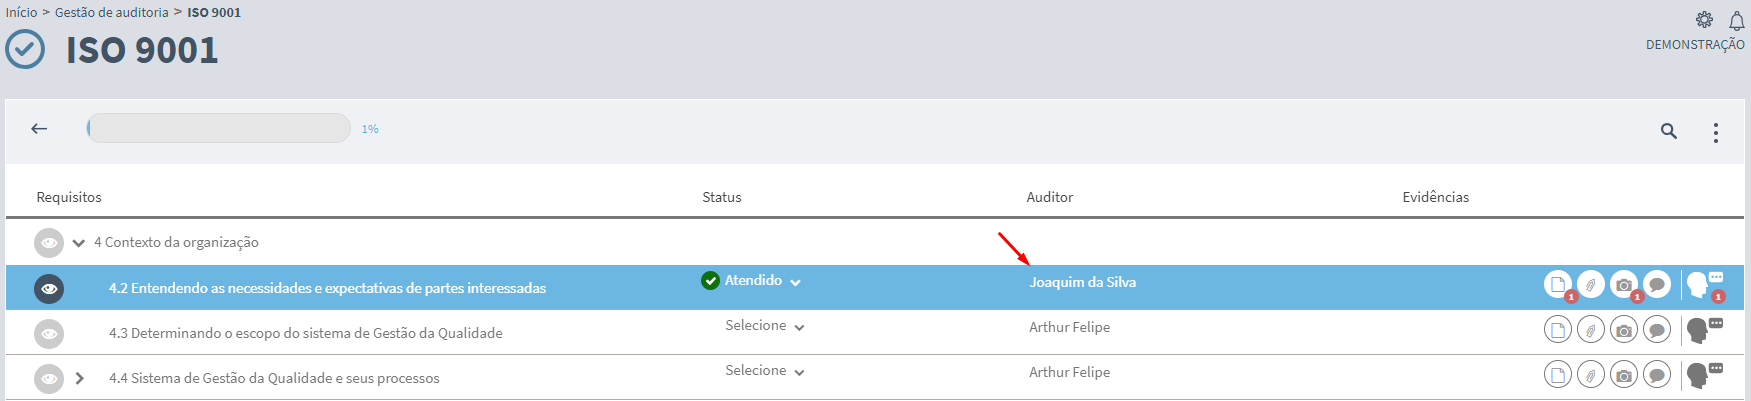Open camera photo evidence for requirement 4.3
Image resolution: width=1751 pixels, height=401 pixels.
[x=1624, y=329]
